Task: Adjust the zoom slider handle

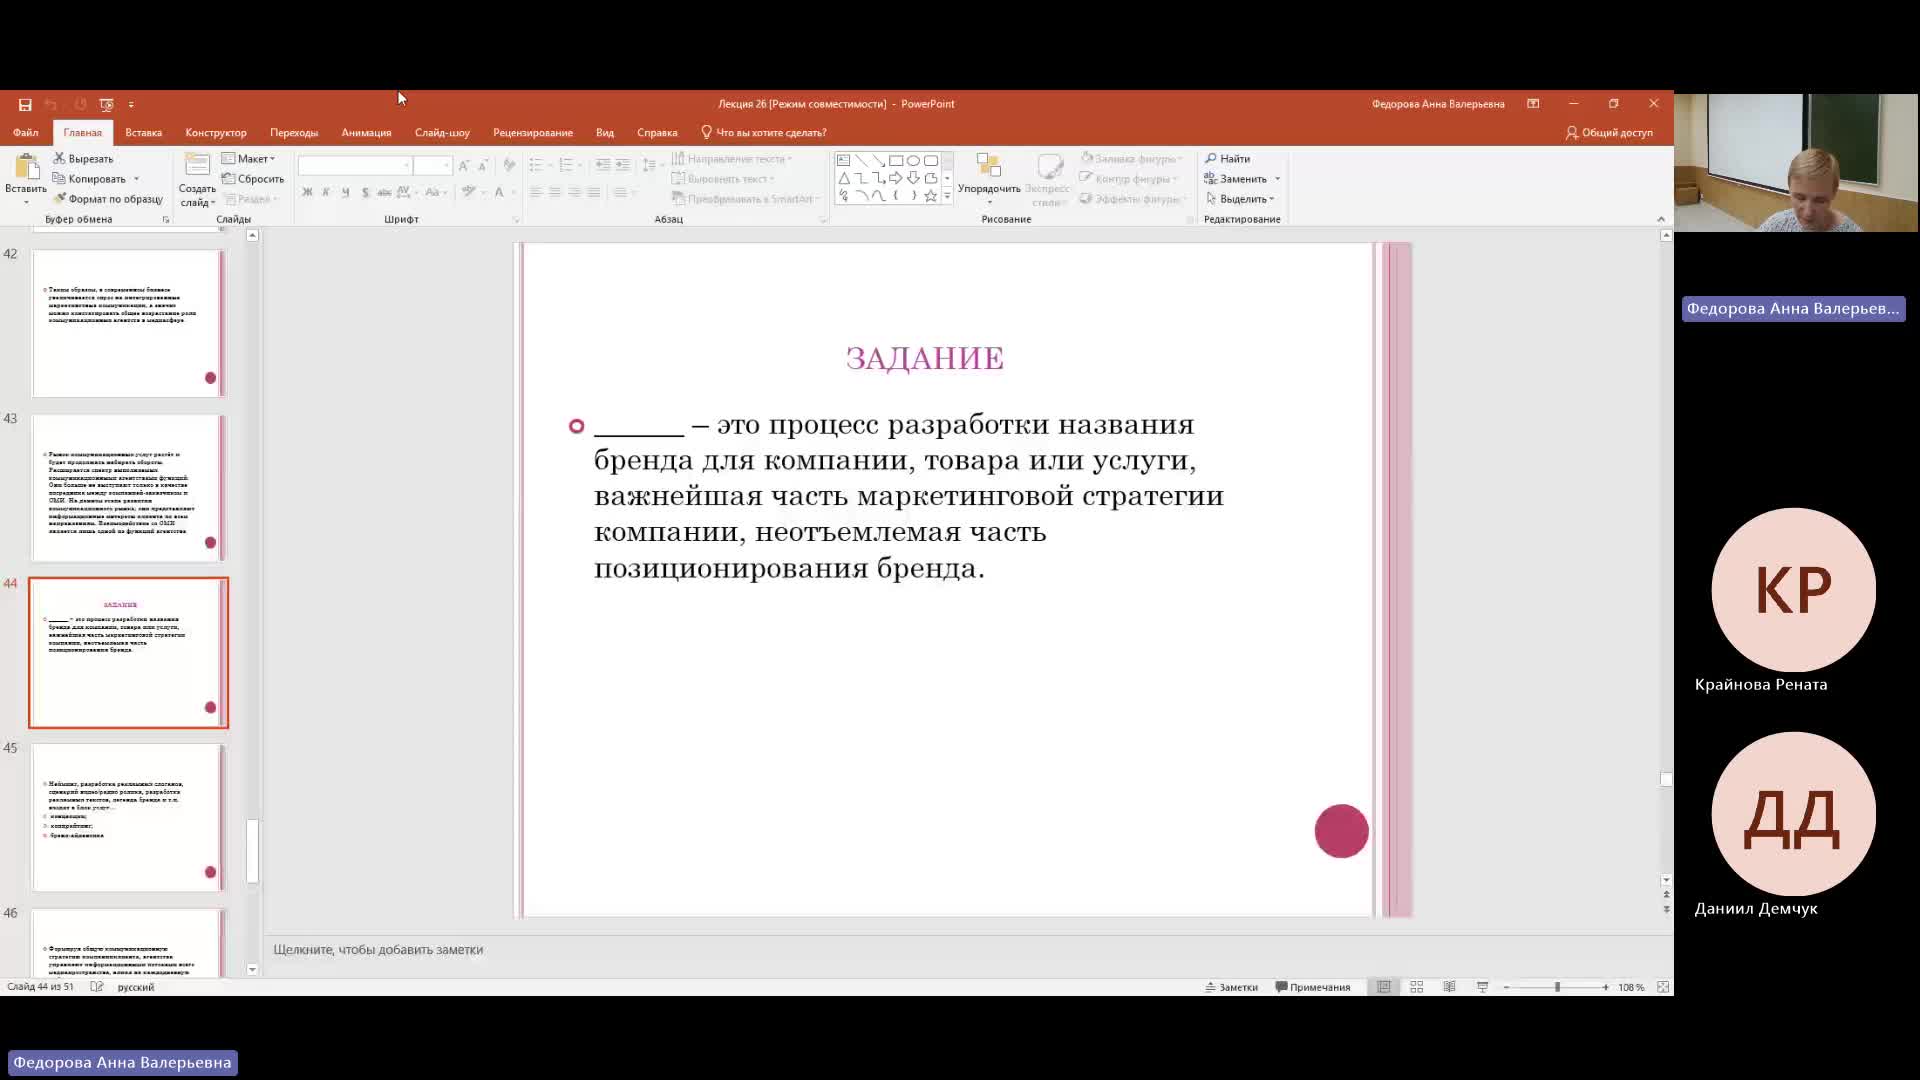Action: pyautogui.click(x=1557, y=987)
